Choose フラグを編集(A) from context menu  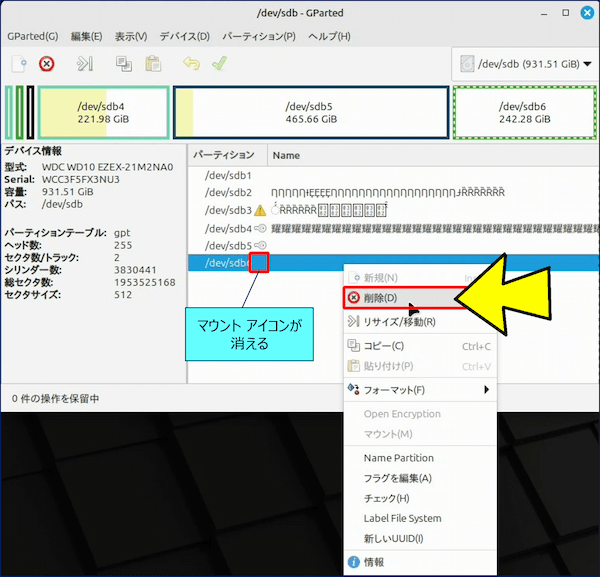[x=397, y=478]
